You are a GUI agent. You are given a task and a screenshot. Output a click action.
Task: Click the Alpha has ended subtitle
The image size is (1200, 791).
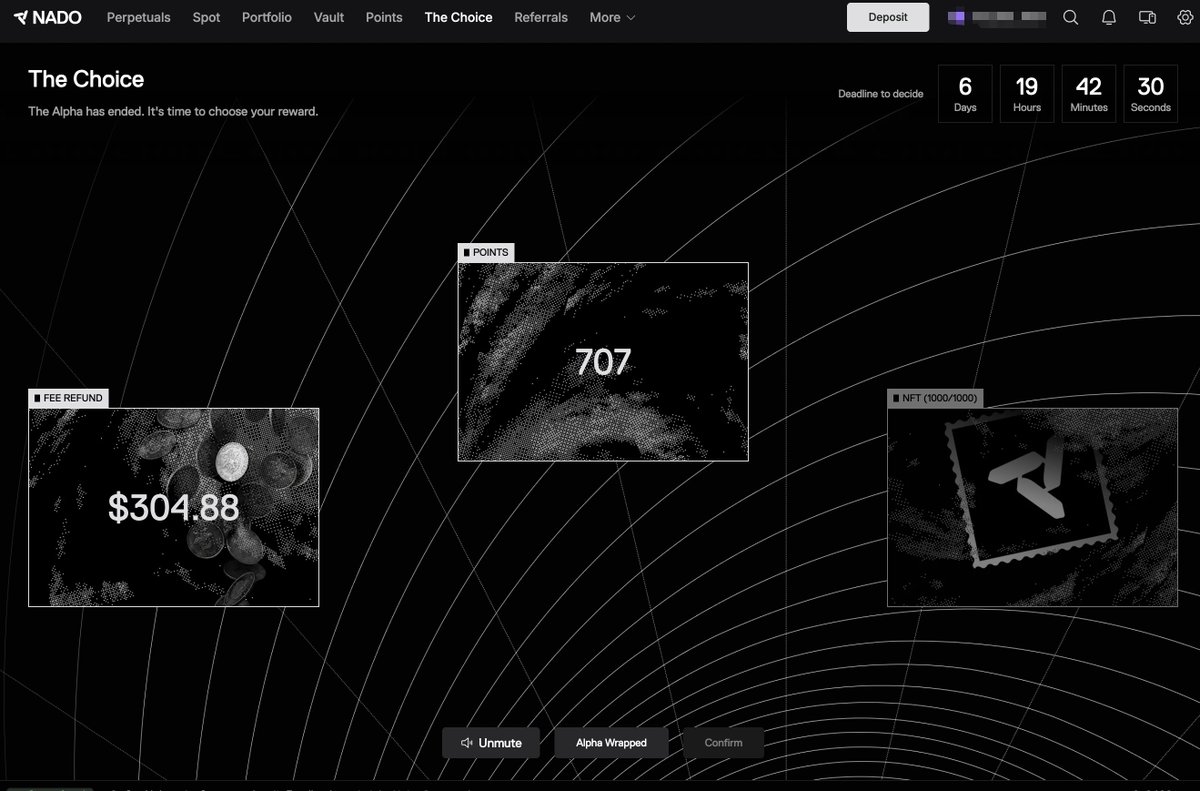point(173,111)
